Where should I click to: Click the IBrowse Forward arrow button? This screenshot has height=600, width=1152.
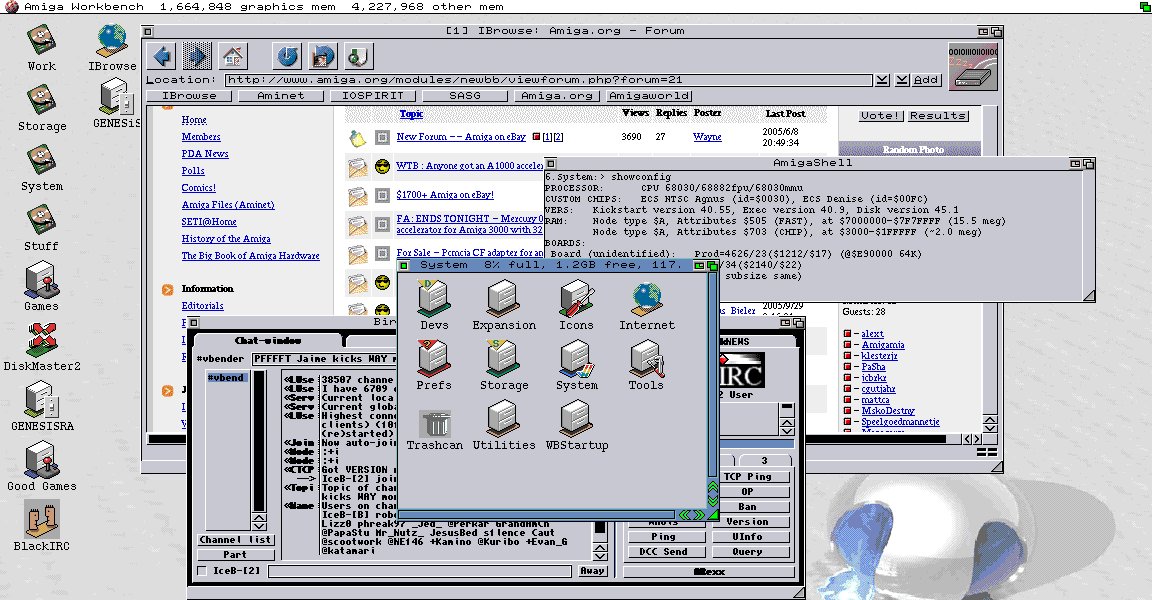coord(197,57)
